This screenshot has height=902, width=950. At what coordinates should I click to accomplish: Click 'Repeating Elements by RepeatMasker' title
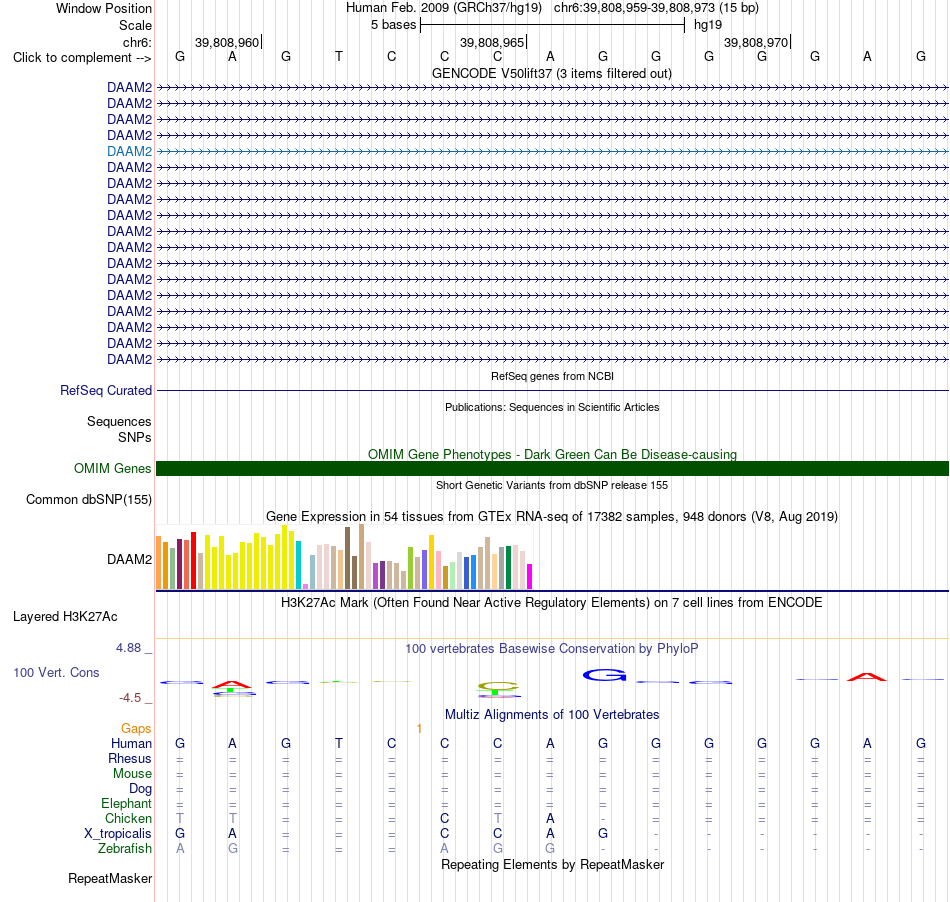(552, 864)
